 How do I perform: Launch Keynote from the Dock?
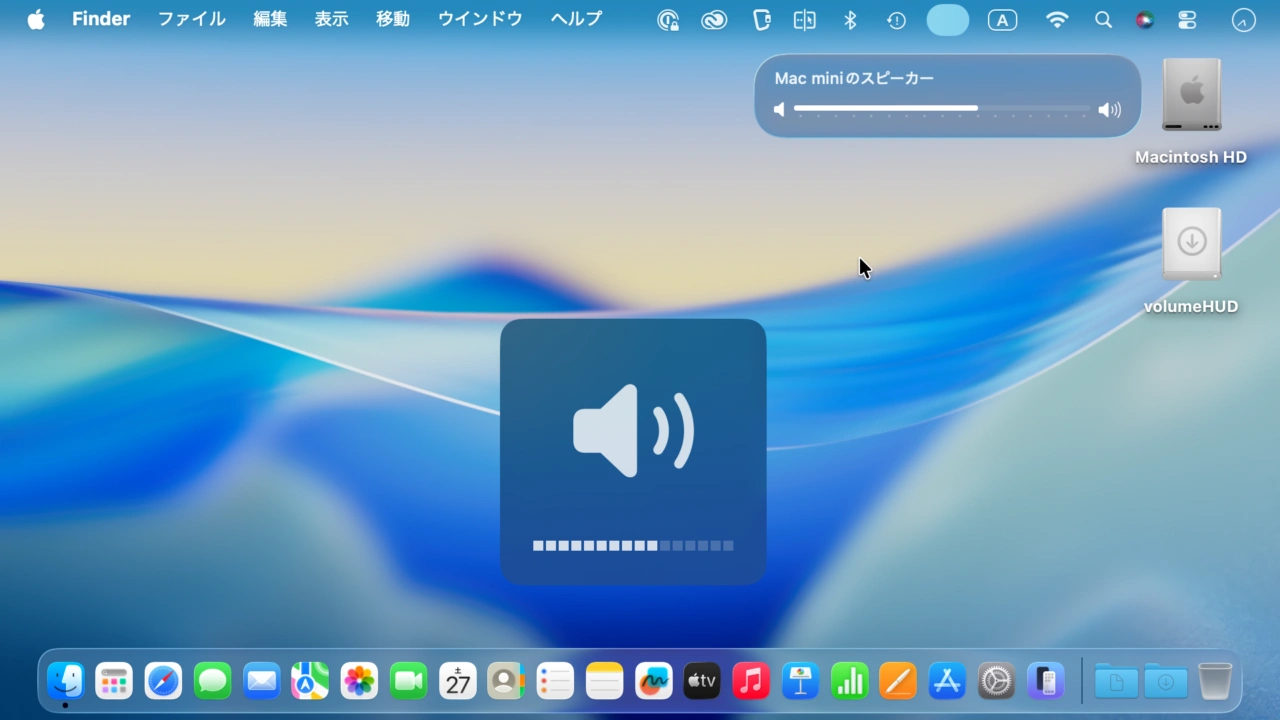(x=800, y=682)
